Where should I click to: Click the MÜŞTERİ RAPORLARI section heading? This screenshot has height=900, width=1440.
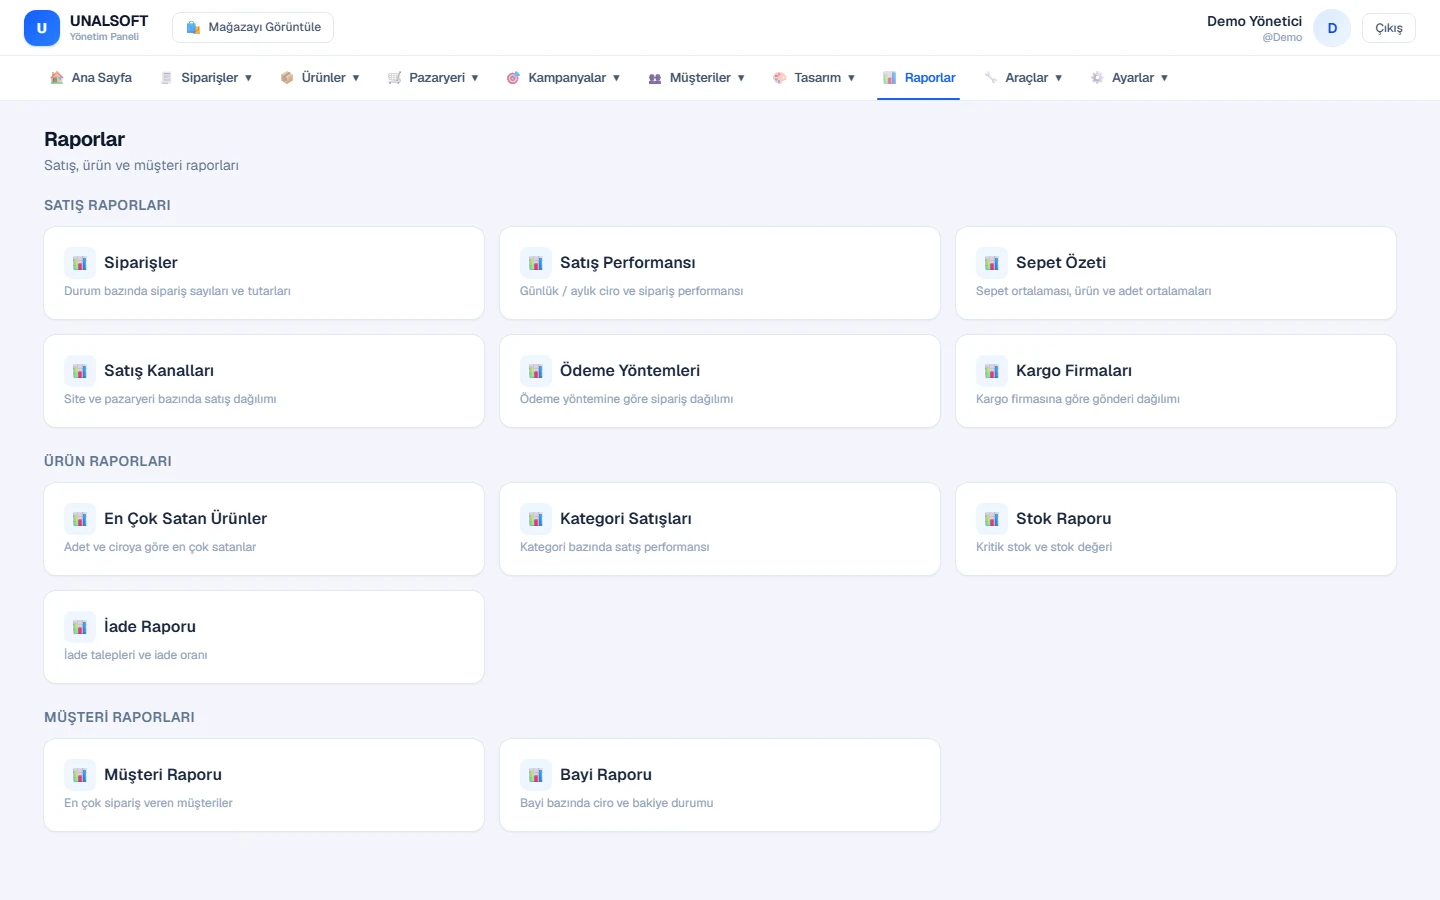[119, 717]
